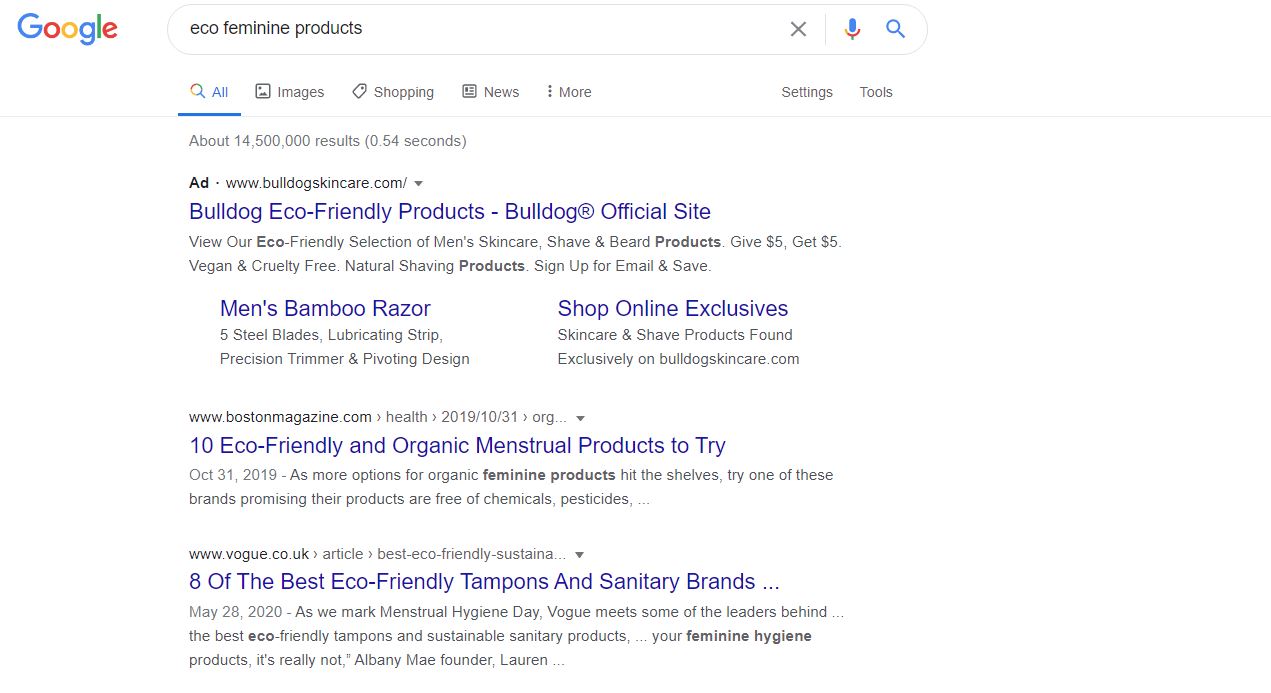Clear the search query with the X icon
The image size is (1271, 693).
click(x=798, y=28)
